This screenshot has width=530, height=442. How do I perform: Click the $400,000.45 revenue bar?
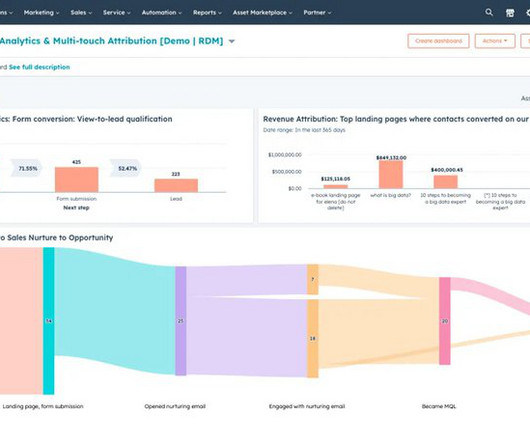click(446, 182)
